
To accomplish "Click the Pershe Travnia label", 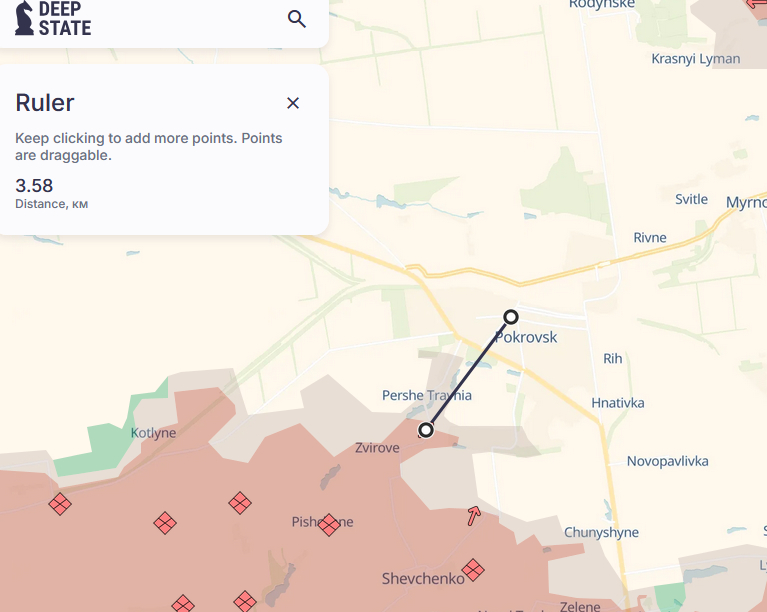I will (x=426, y=396).
